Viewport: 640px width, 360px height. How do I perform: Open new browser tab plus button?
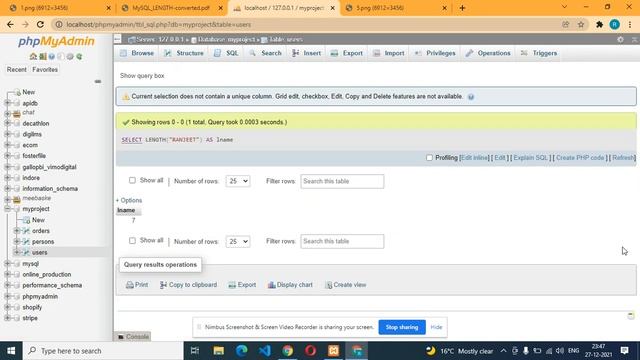tap(462, 8)
